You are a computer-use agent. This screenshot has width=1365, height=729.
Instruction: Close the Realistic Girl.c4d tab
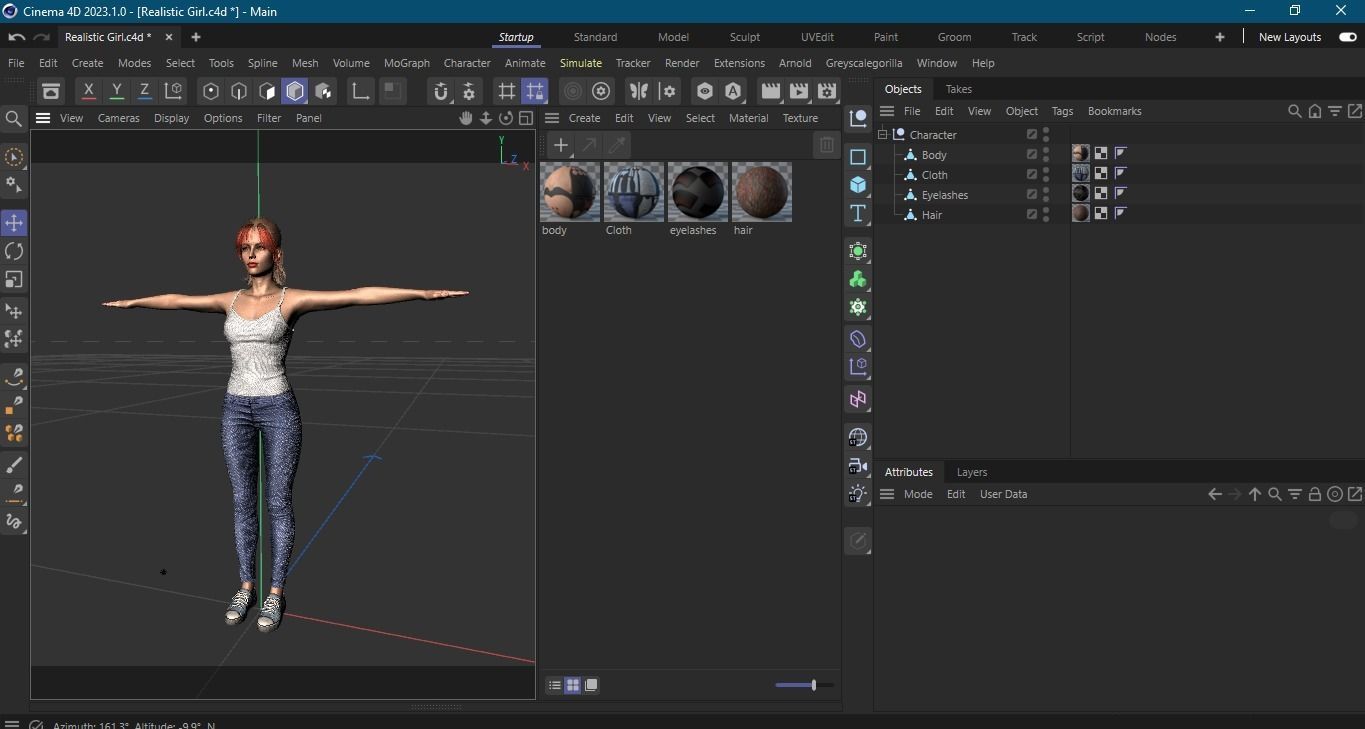click(x=168, y=37)
